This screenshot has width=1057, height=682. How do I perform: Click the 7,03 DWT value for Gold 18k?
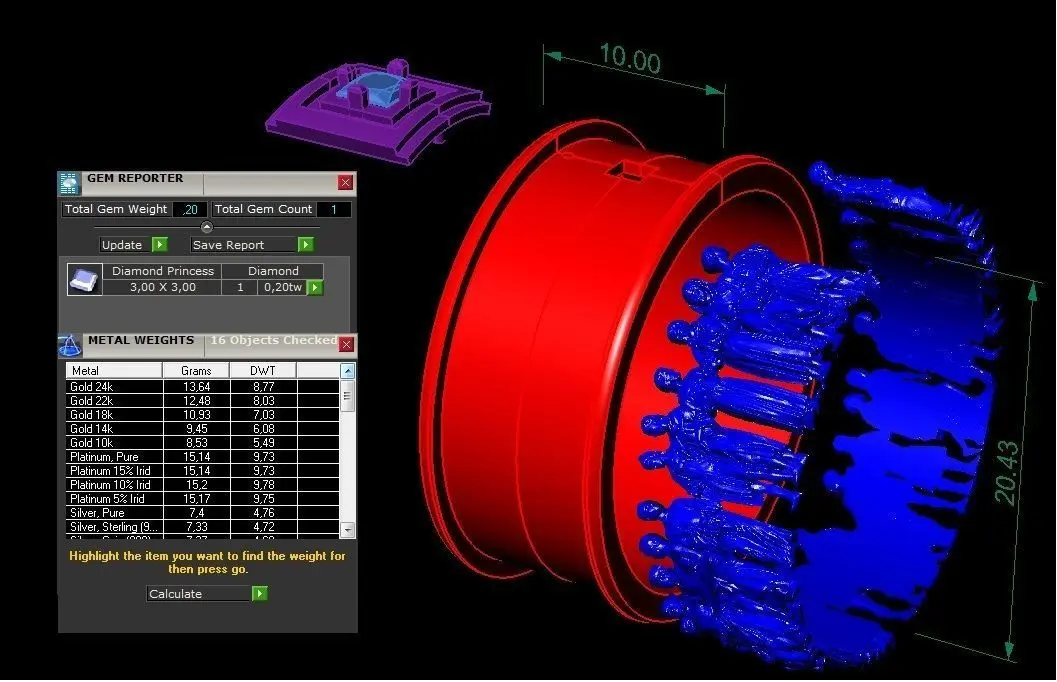click(x=264, y=414)
